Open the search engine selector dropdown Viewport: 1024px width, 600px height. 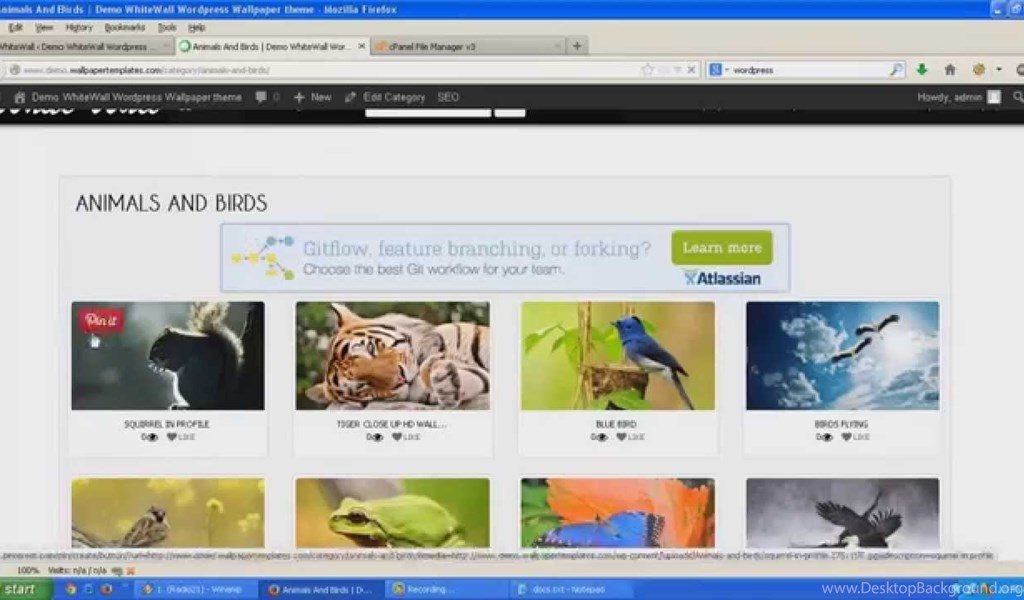tap(719, 70)
